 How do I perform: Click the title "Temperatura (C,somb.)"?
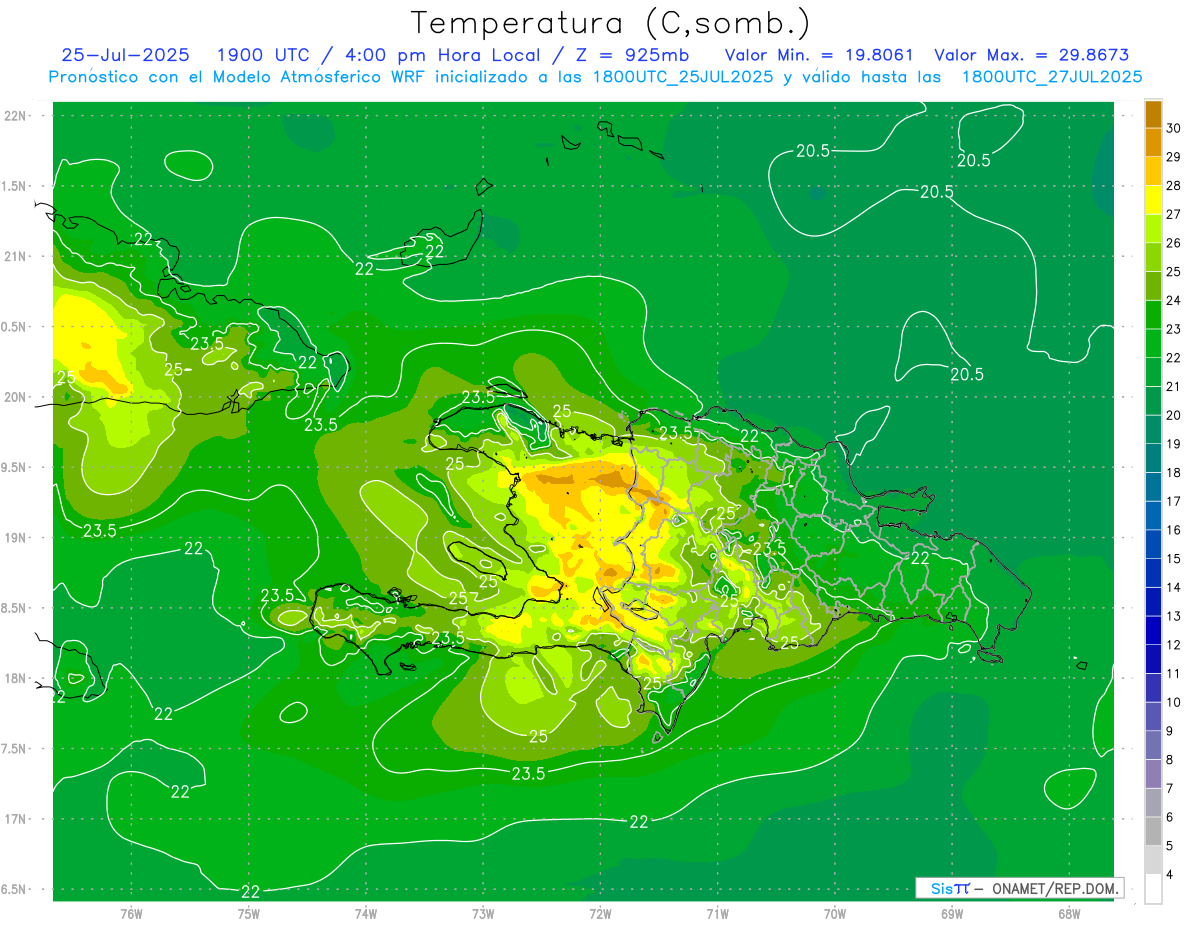[611, 23]
